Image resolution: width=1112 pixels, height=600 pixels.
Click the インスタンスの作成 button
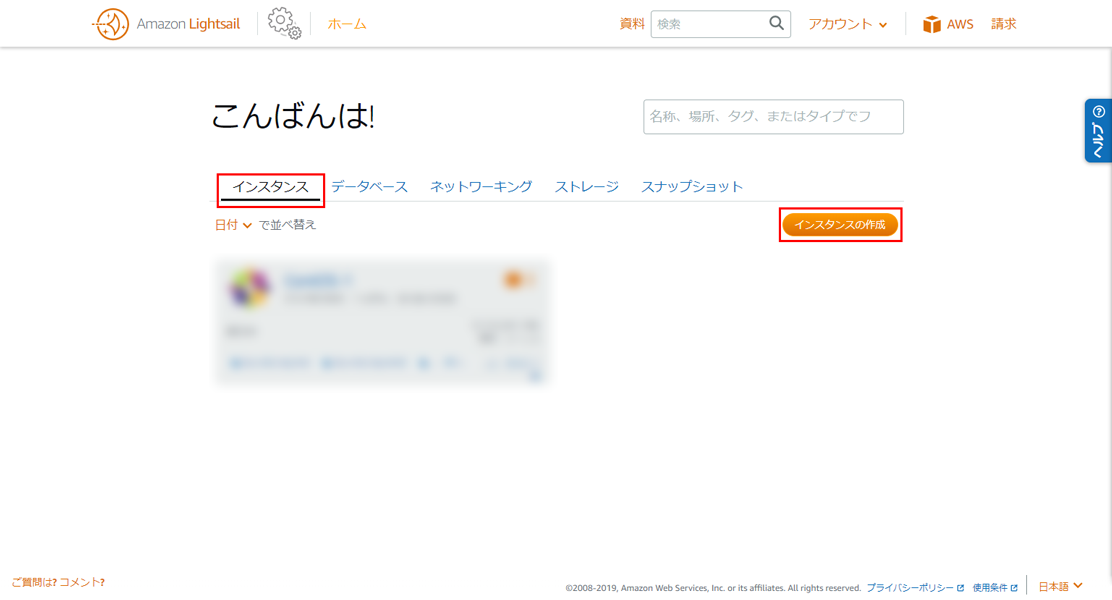[x=840, y=225]
